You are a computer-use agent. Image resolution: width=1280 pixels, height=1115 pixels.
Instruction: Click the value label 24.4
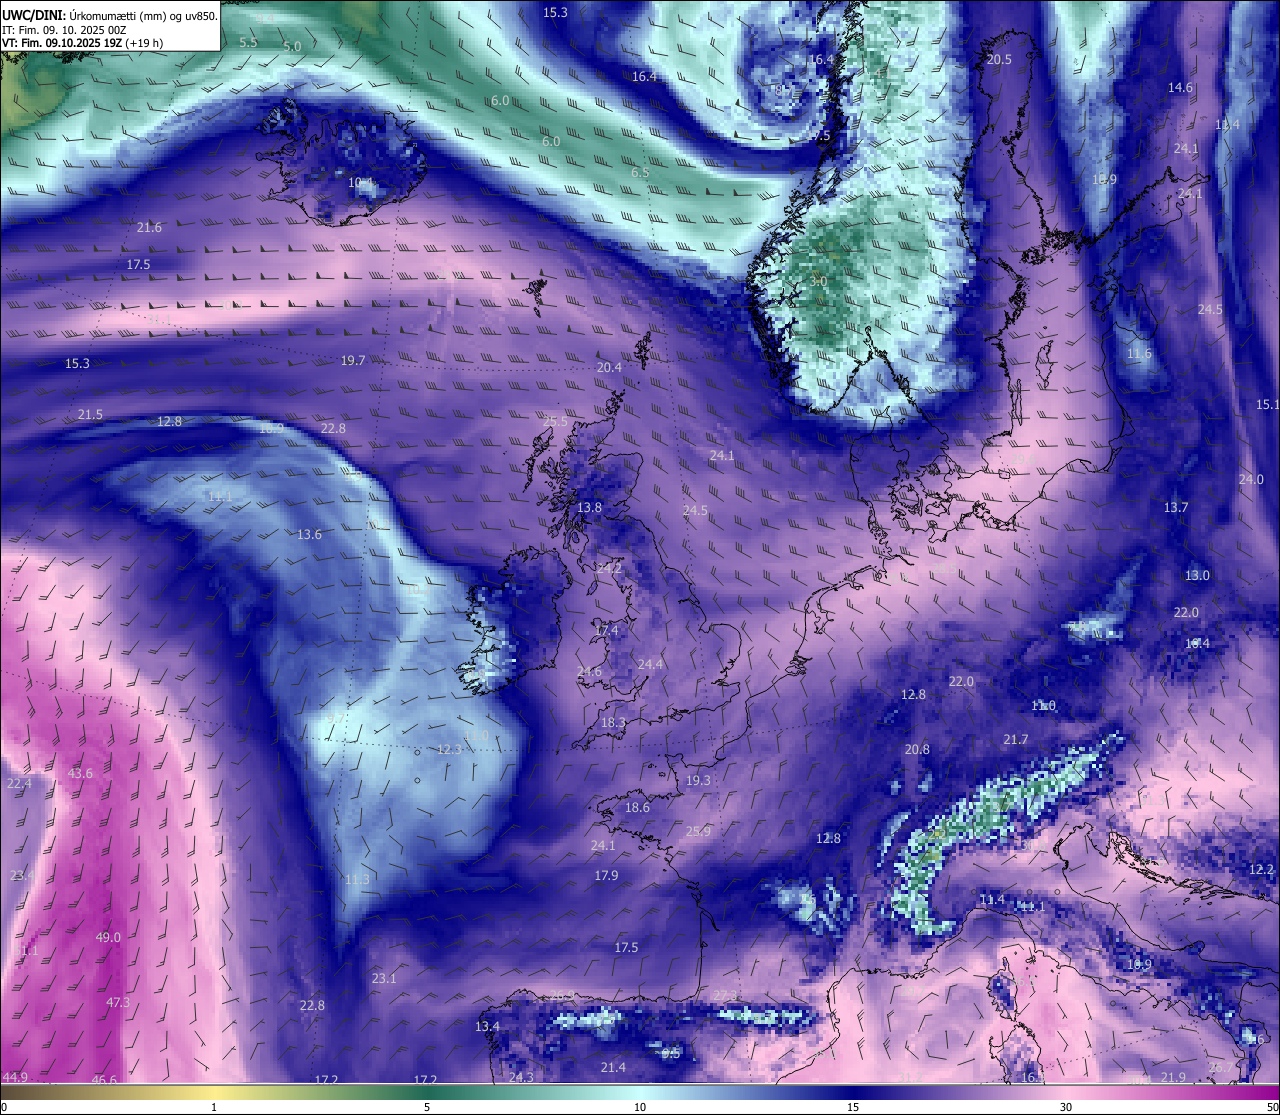click(x=650, y=664)
